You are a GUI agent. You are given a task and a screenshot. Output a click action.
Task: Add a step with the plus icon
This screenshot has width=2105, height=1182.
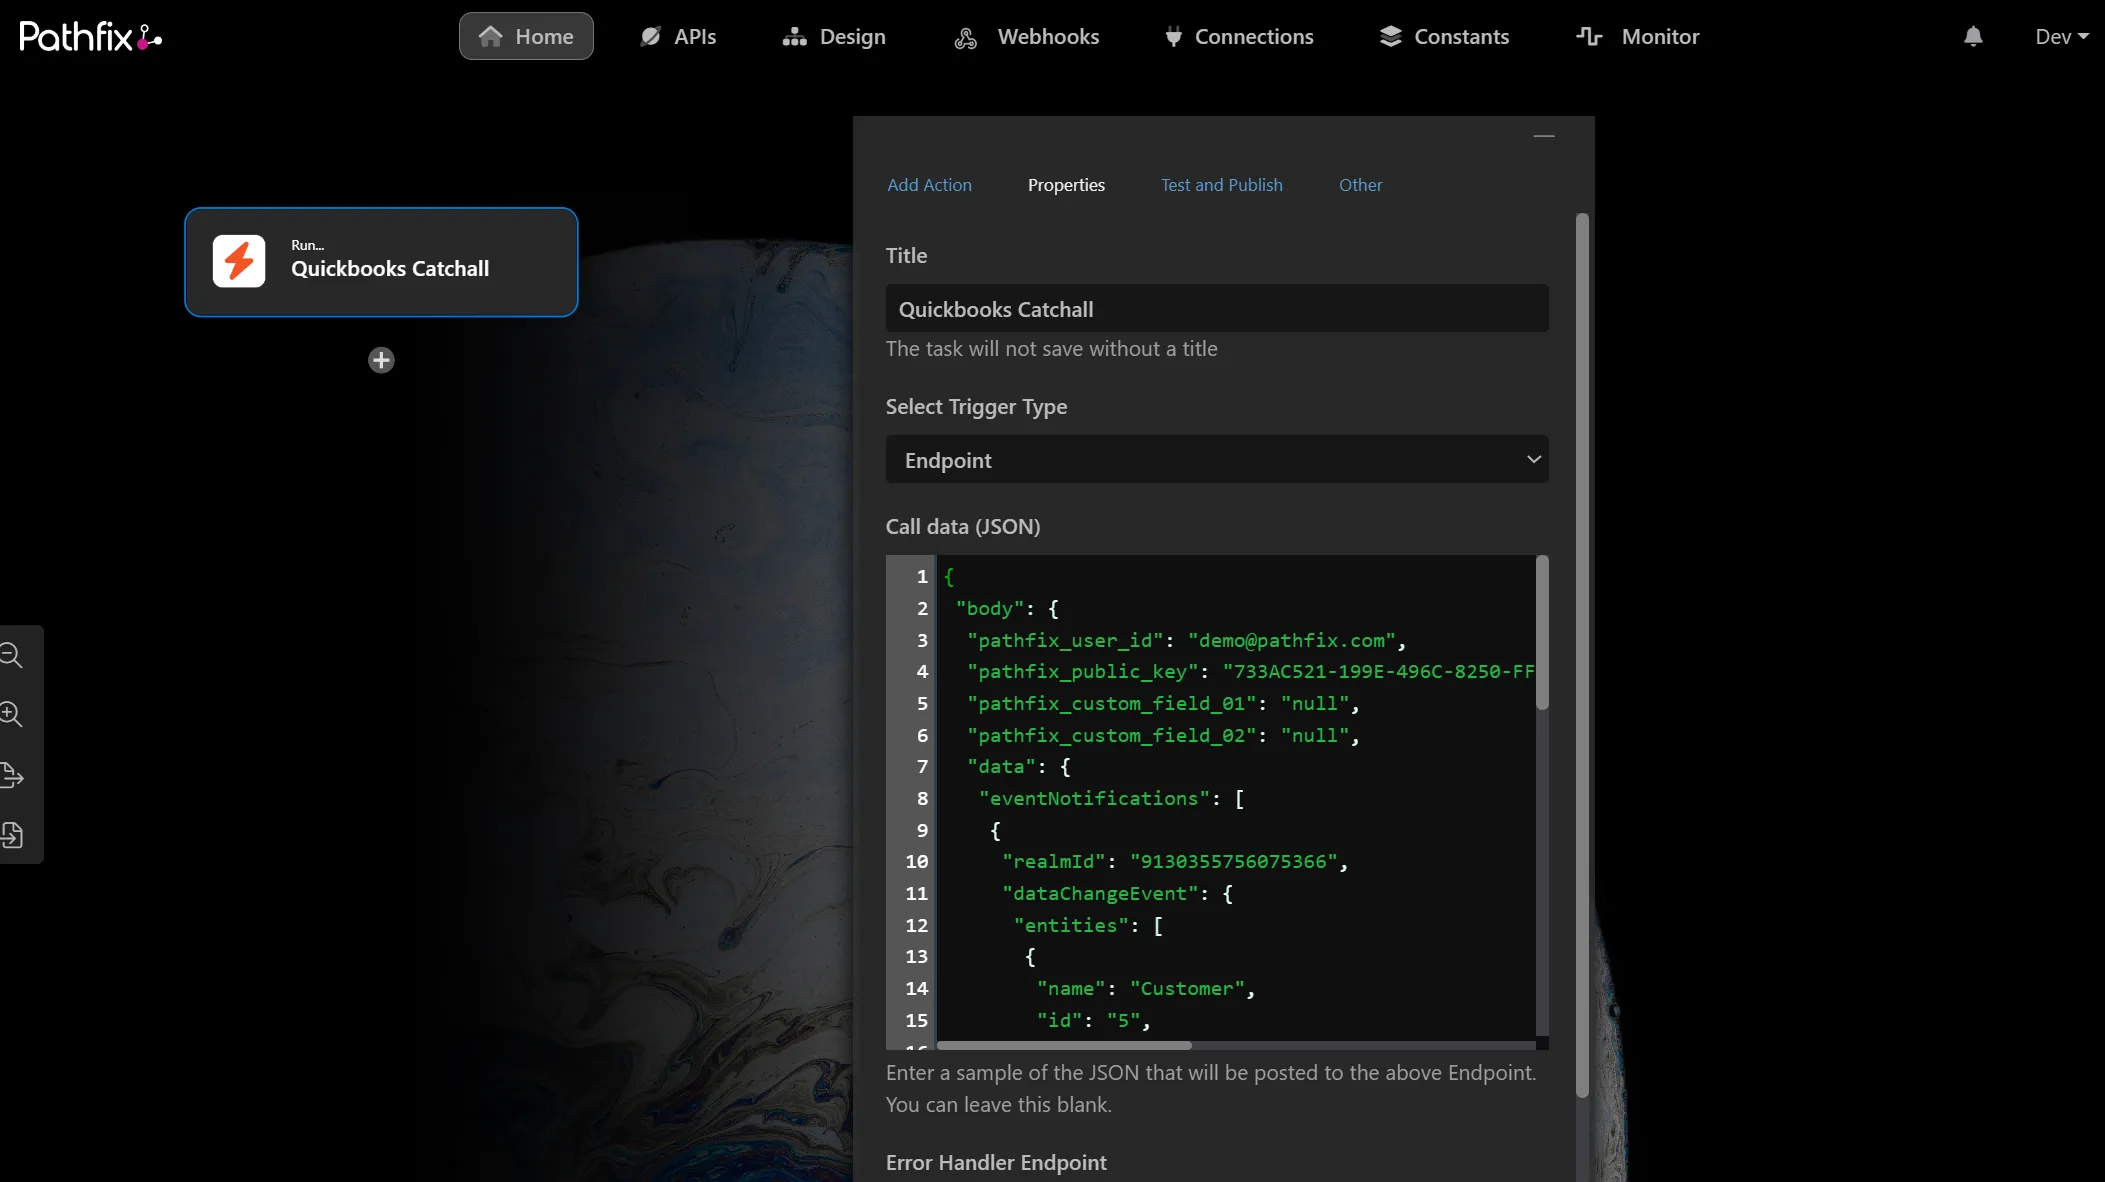click(381, 360)
